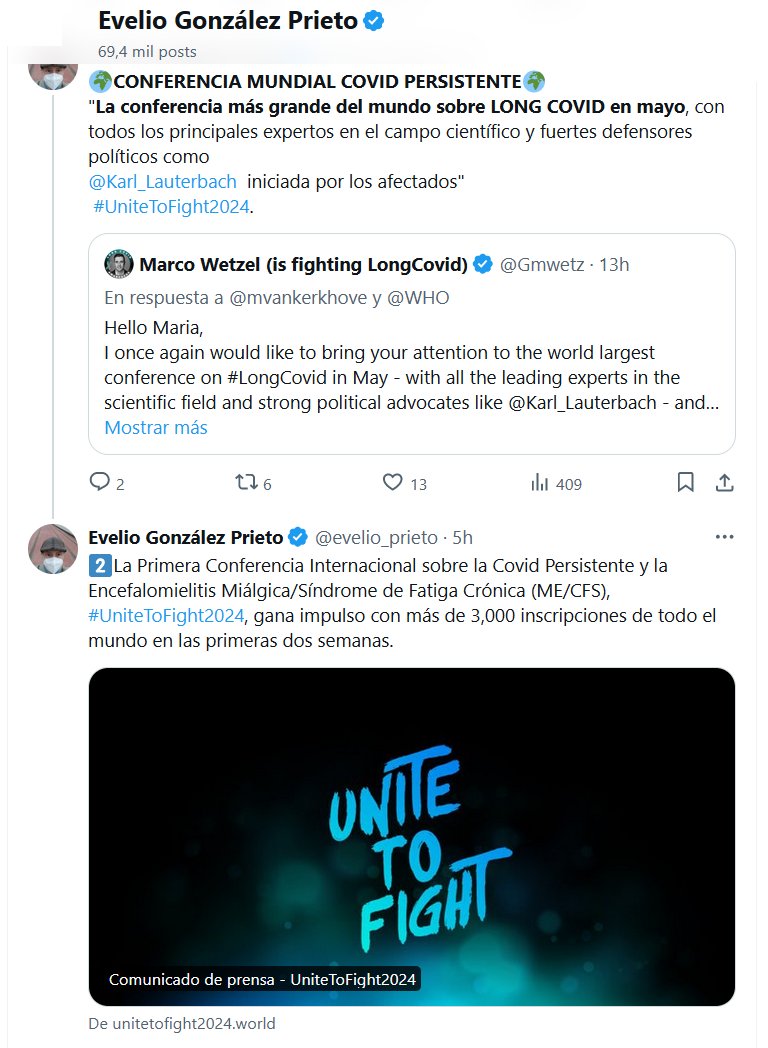This screenshot has width=768, height=1048.
Task: Open quoted tweet author Marco Wetzel name
Action: tap(304, 265)
